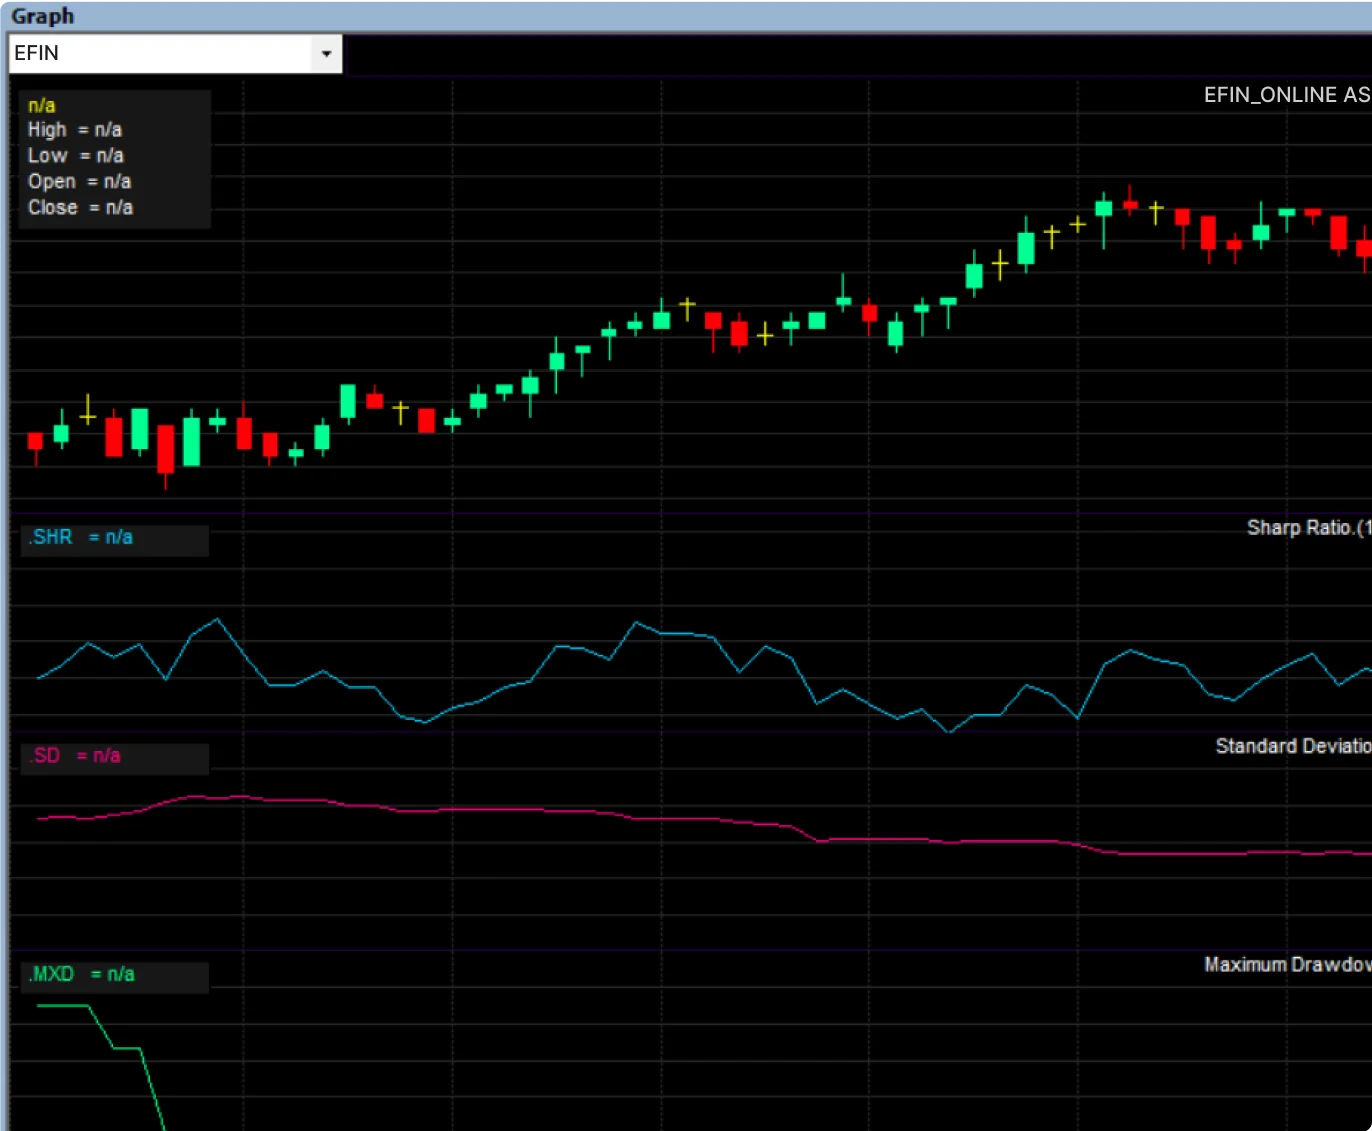This screenshot has width=1372, height=1131.
Task: Click the EFIN_ONLINE AS chart title
Action: 1287,95
